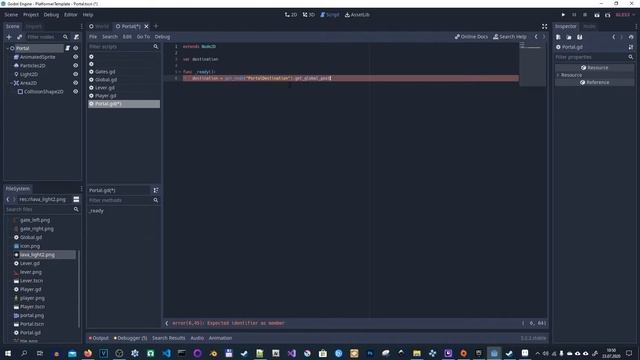Image resolution: width=640 pixels, height=360 pixels.
Task: Add a new scene tab
Action: pyautogui.click(x=156, y=26)
